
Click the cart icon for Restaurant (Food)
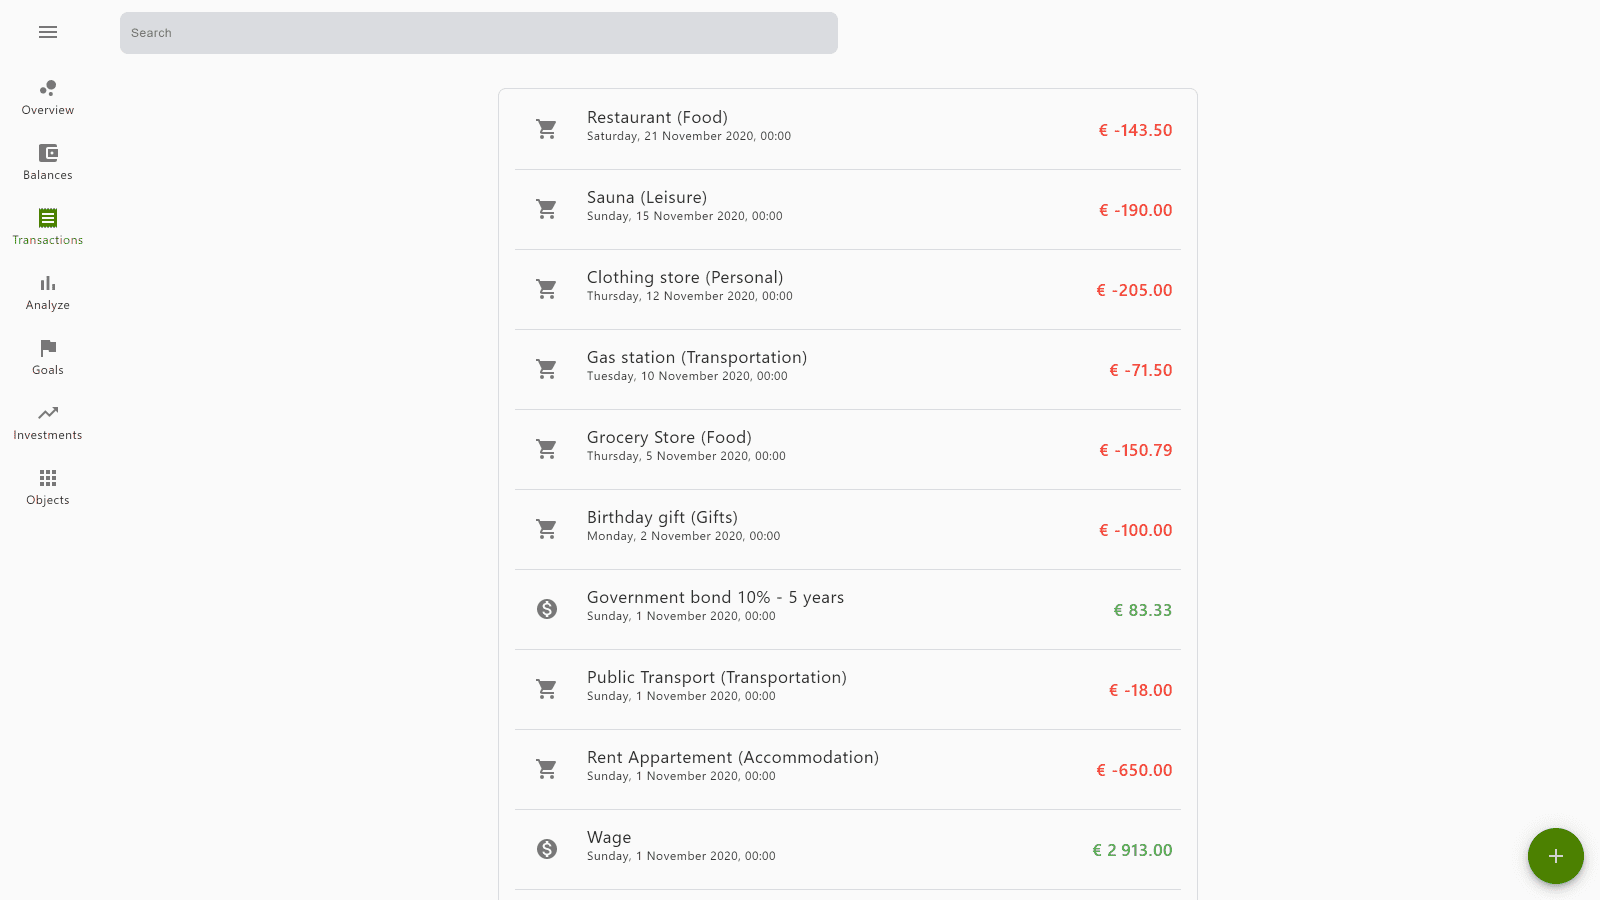tap(547, 129)
